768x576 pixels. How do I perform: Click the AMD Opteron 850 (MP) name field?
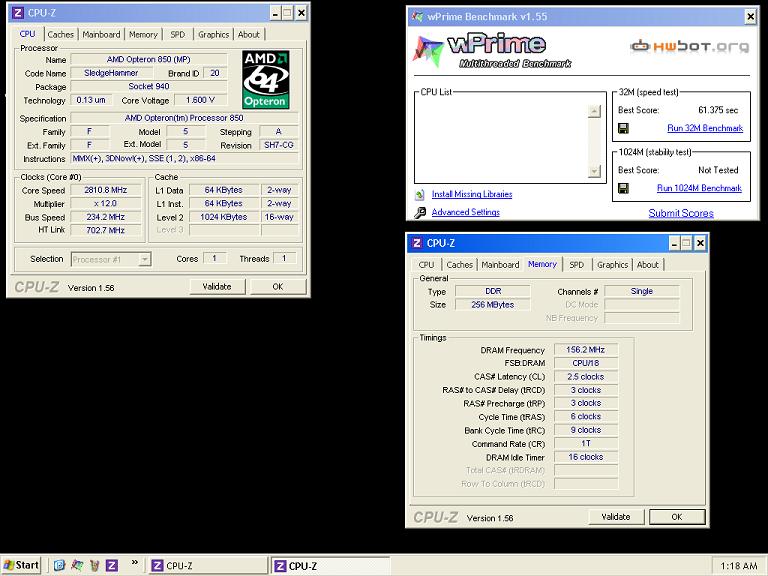click(148, 59)
